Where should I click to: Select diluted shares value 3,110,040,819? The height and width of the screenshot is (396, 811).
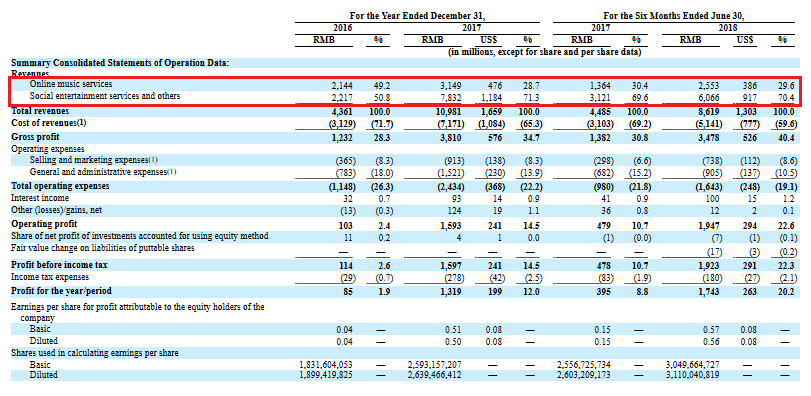(x=692, y=374)
